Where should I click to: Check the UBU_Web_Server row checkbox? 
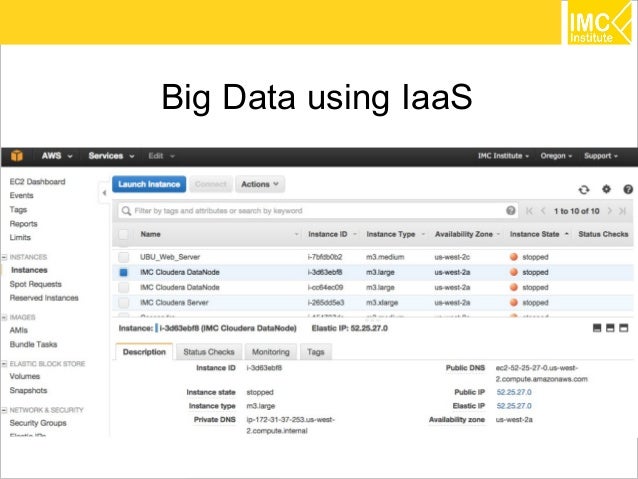123,257
